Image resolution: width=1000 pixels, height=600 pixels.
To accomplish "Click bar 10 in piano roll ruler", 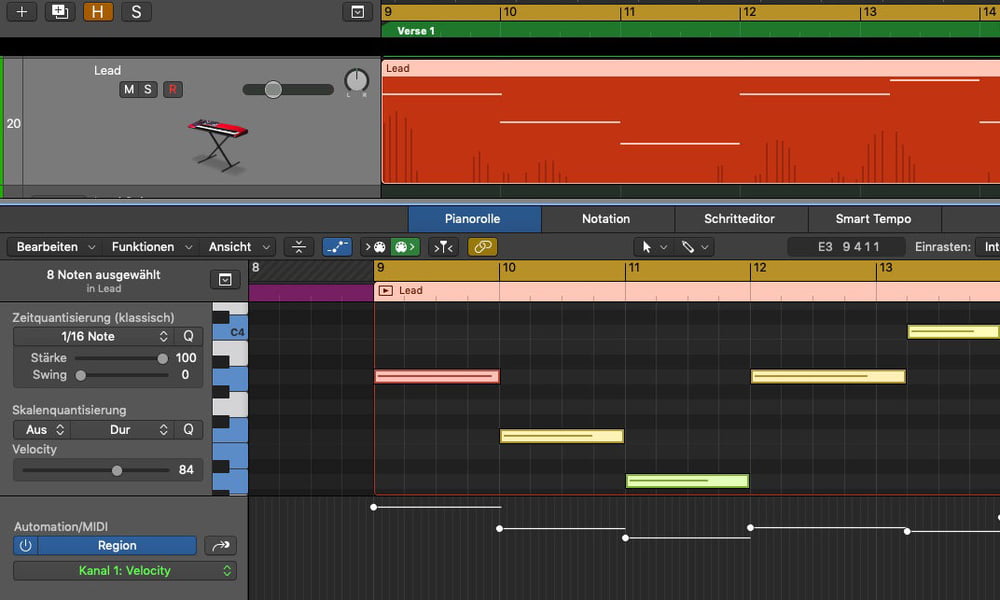I will 509,268.
